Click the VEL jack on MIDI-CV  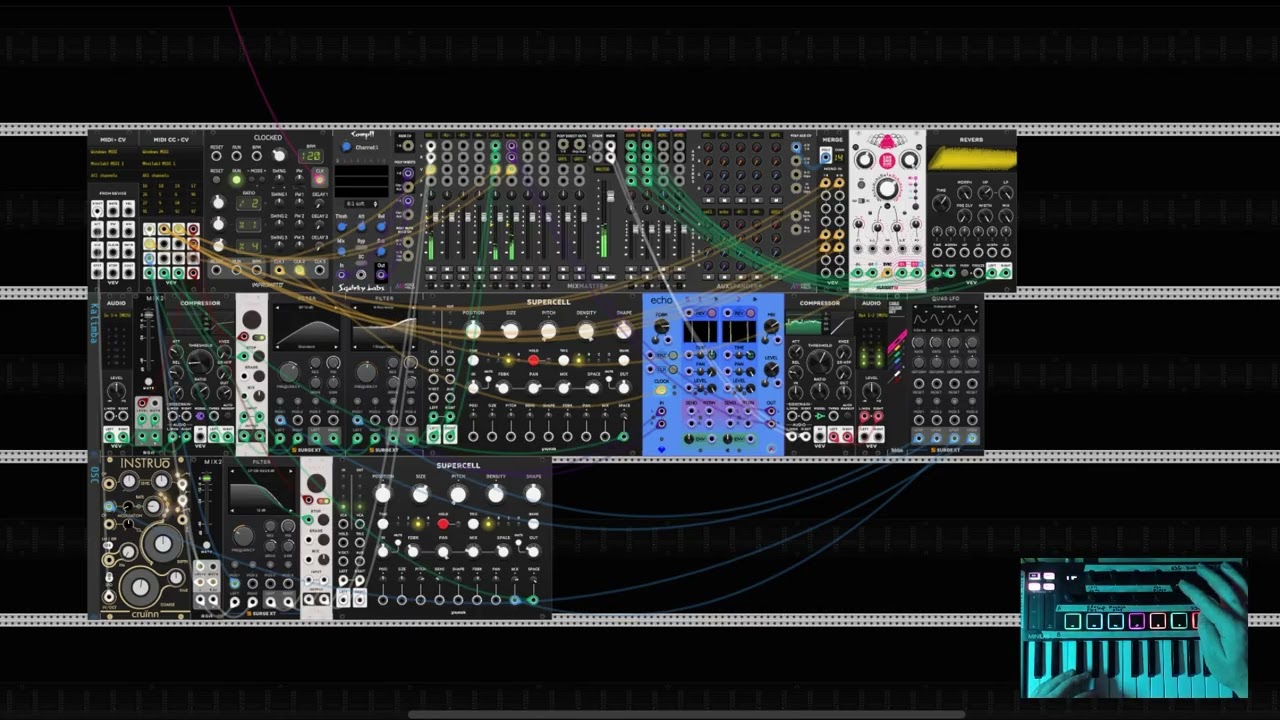[128, 211]
